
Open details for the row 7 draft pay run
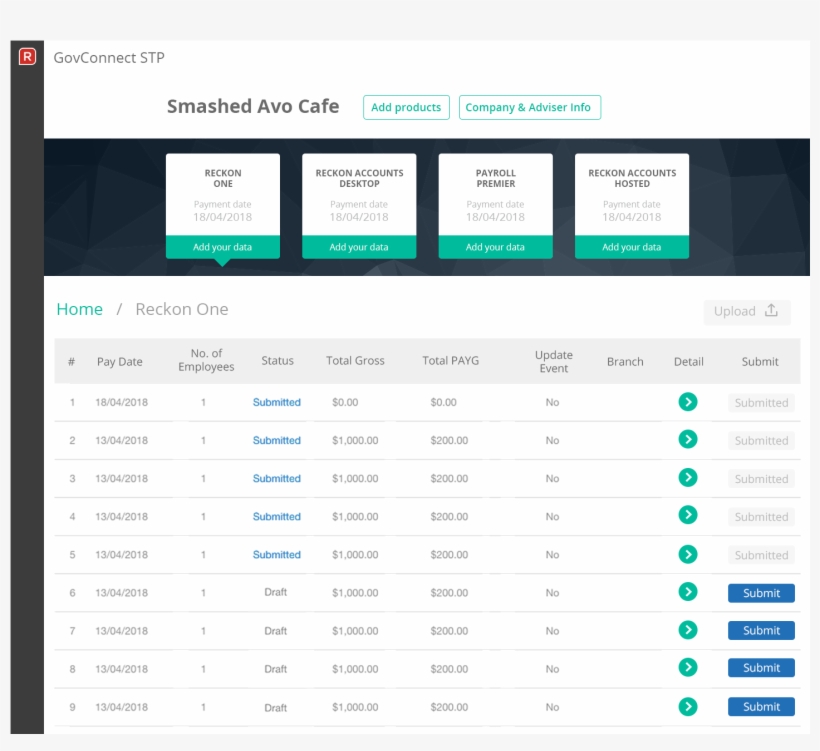[x=688, y=630]
